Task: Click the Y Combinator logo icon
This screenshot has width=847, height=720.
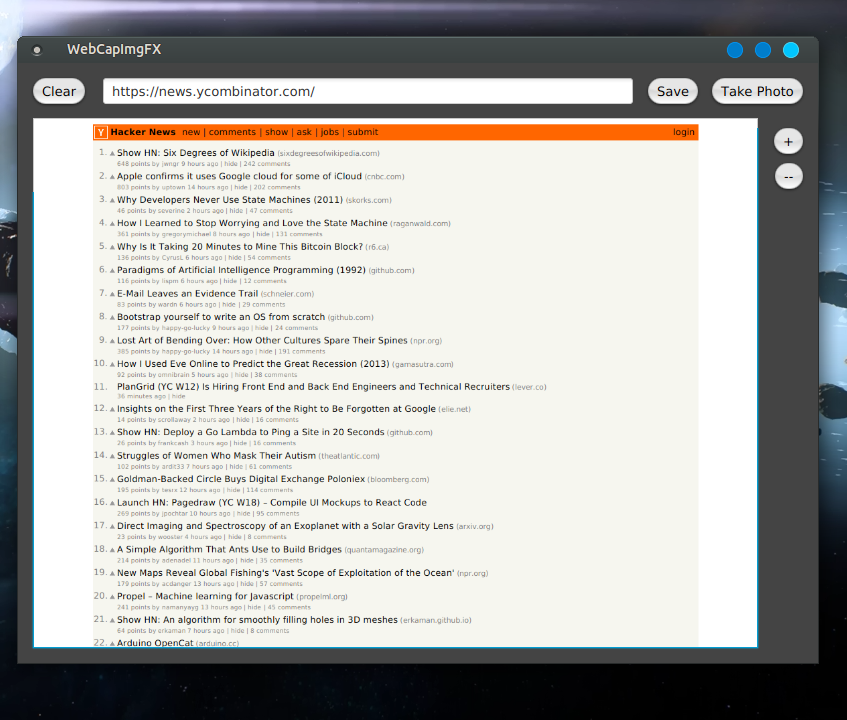Action: tap(101, 132)
